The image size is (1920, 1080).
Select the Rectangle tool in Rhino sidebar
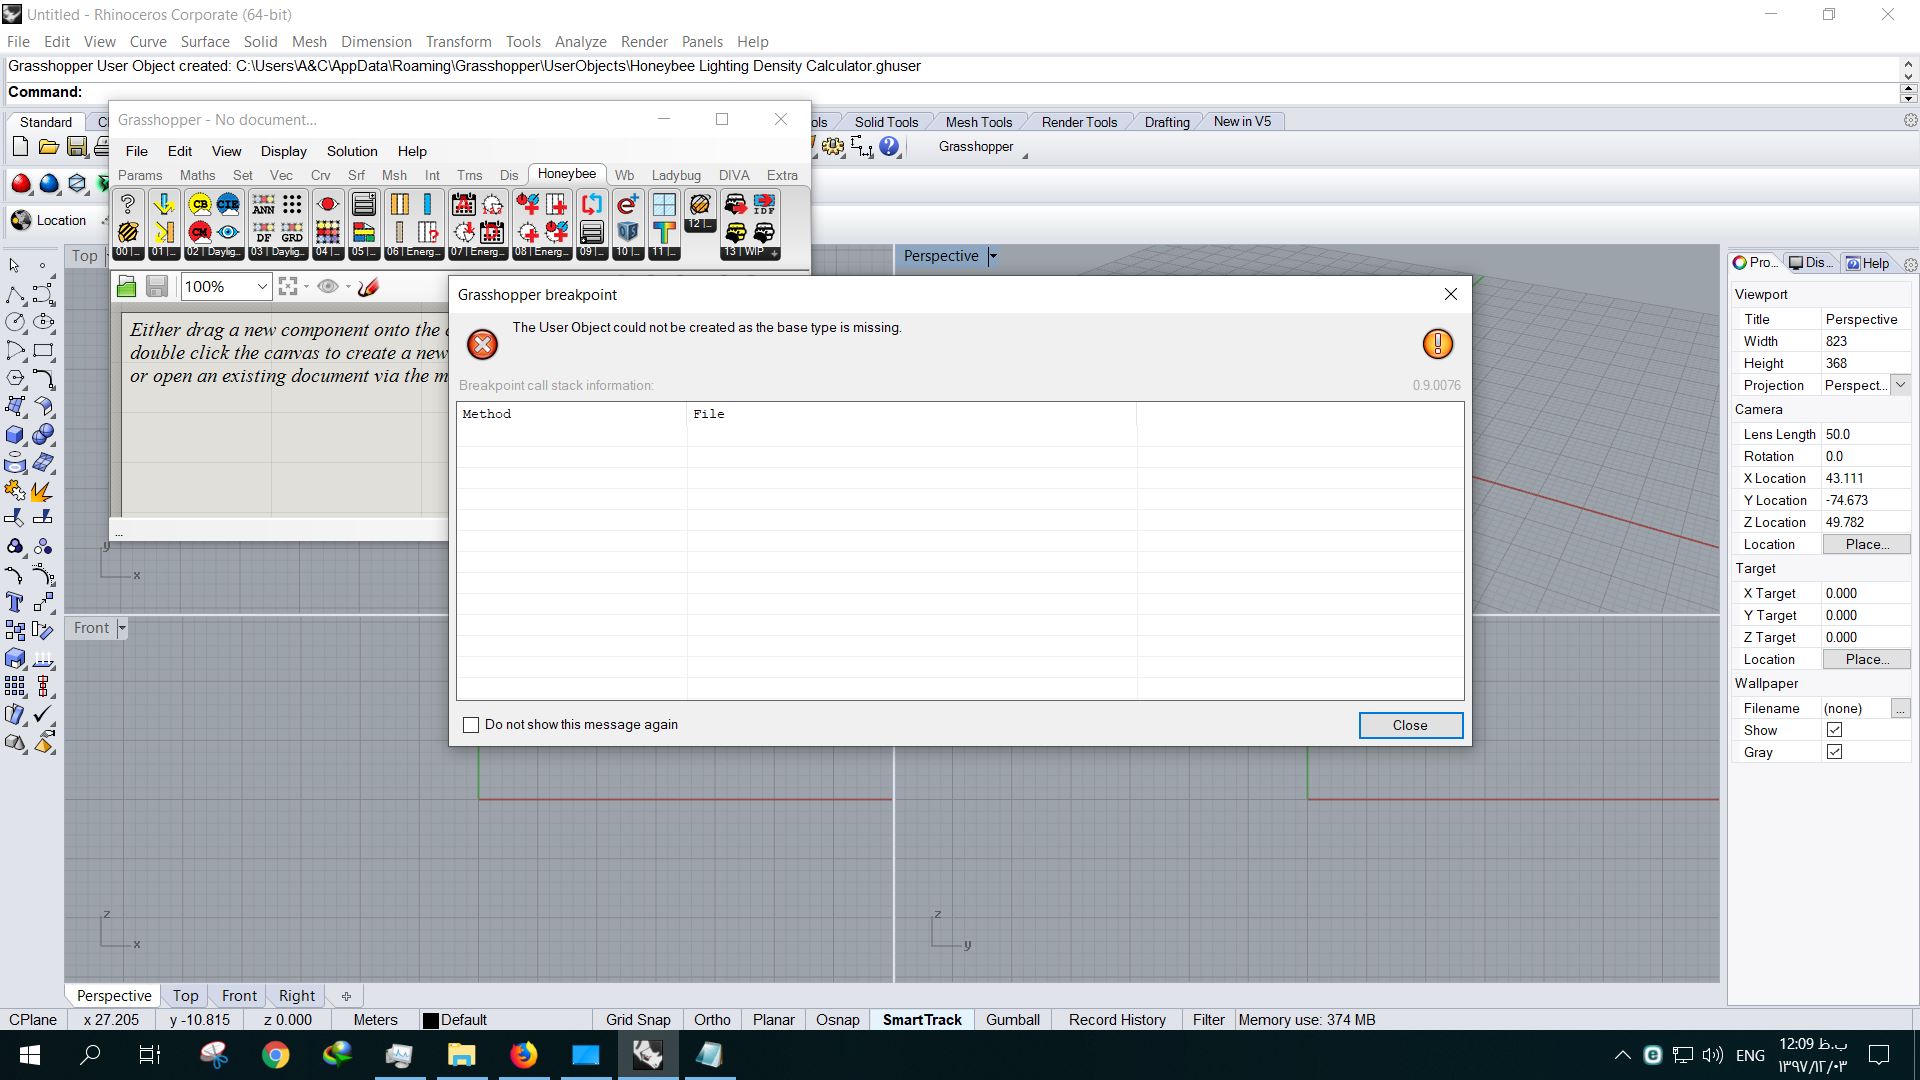point(43,351)
